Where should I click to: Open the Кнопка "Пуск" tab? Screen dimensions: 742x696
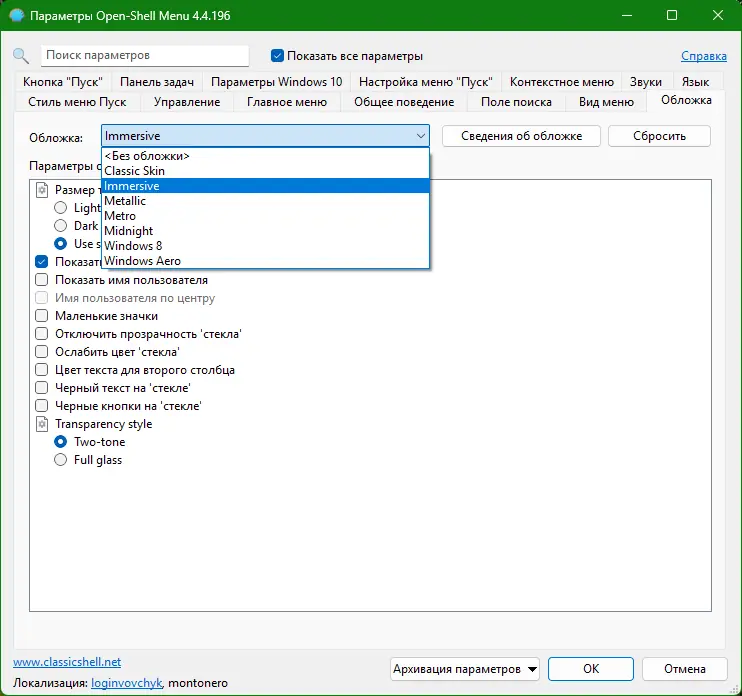coord(63,82)
